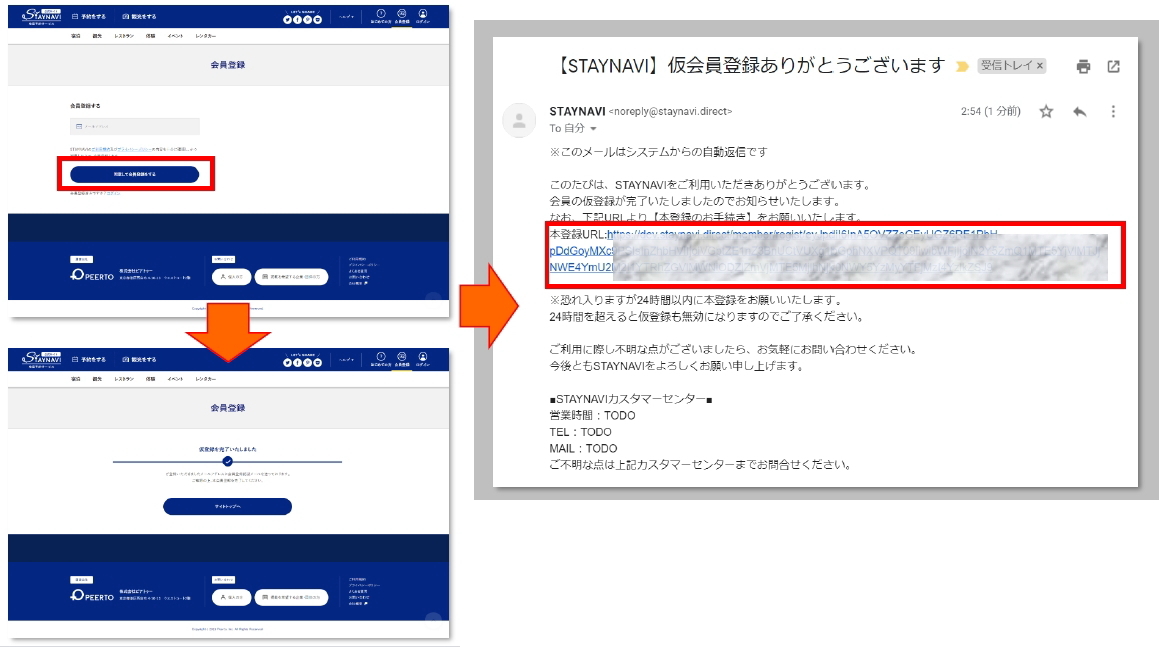Remove the 受信トレイ label with its x
This screenshot has height=647, width=1167.
pos(1040,66)
